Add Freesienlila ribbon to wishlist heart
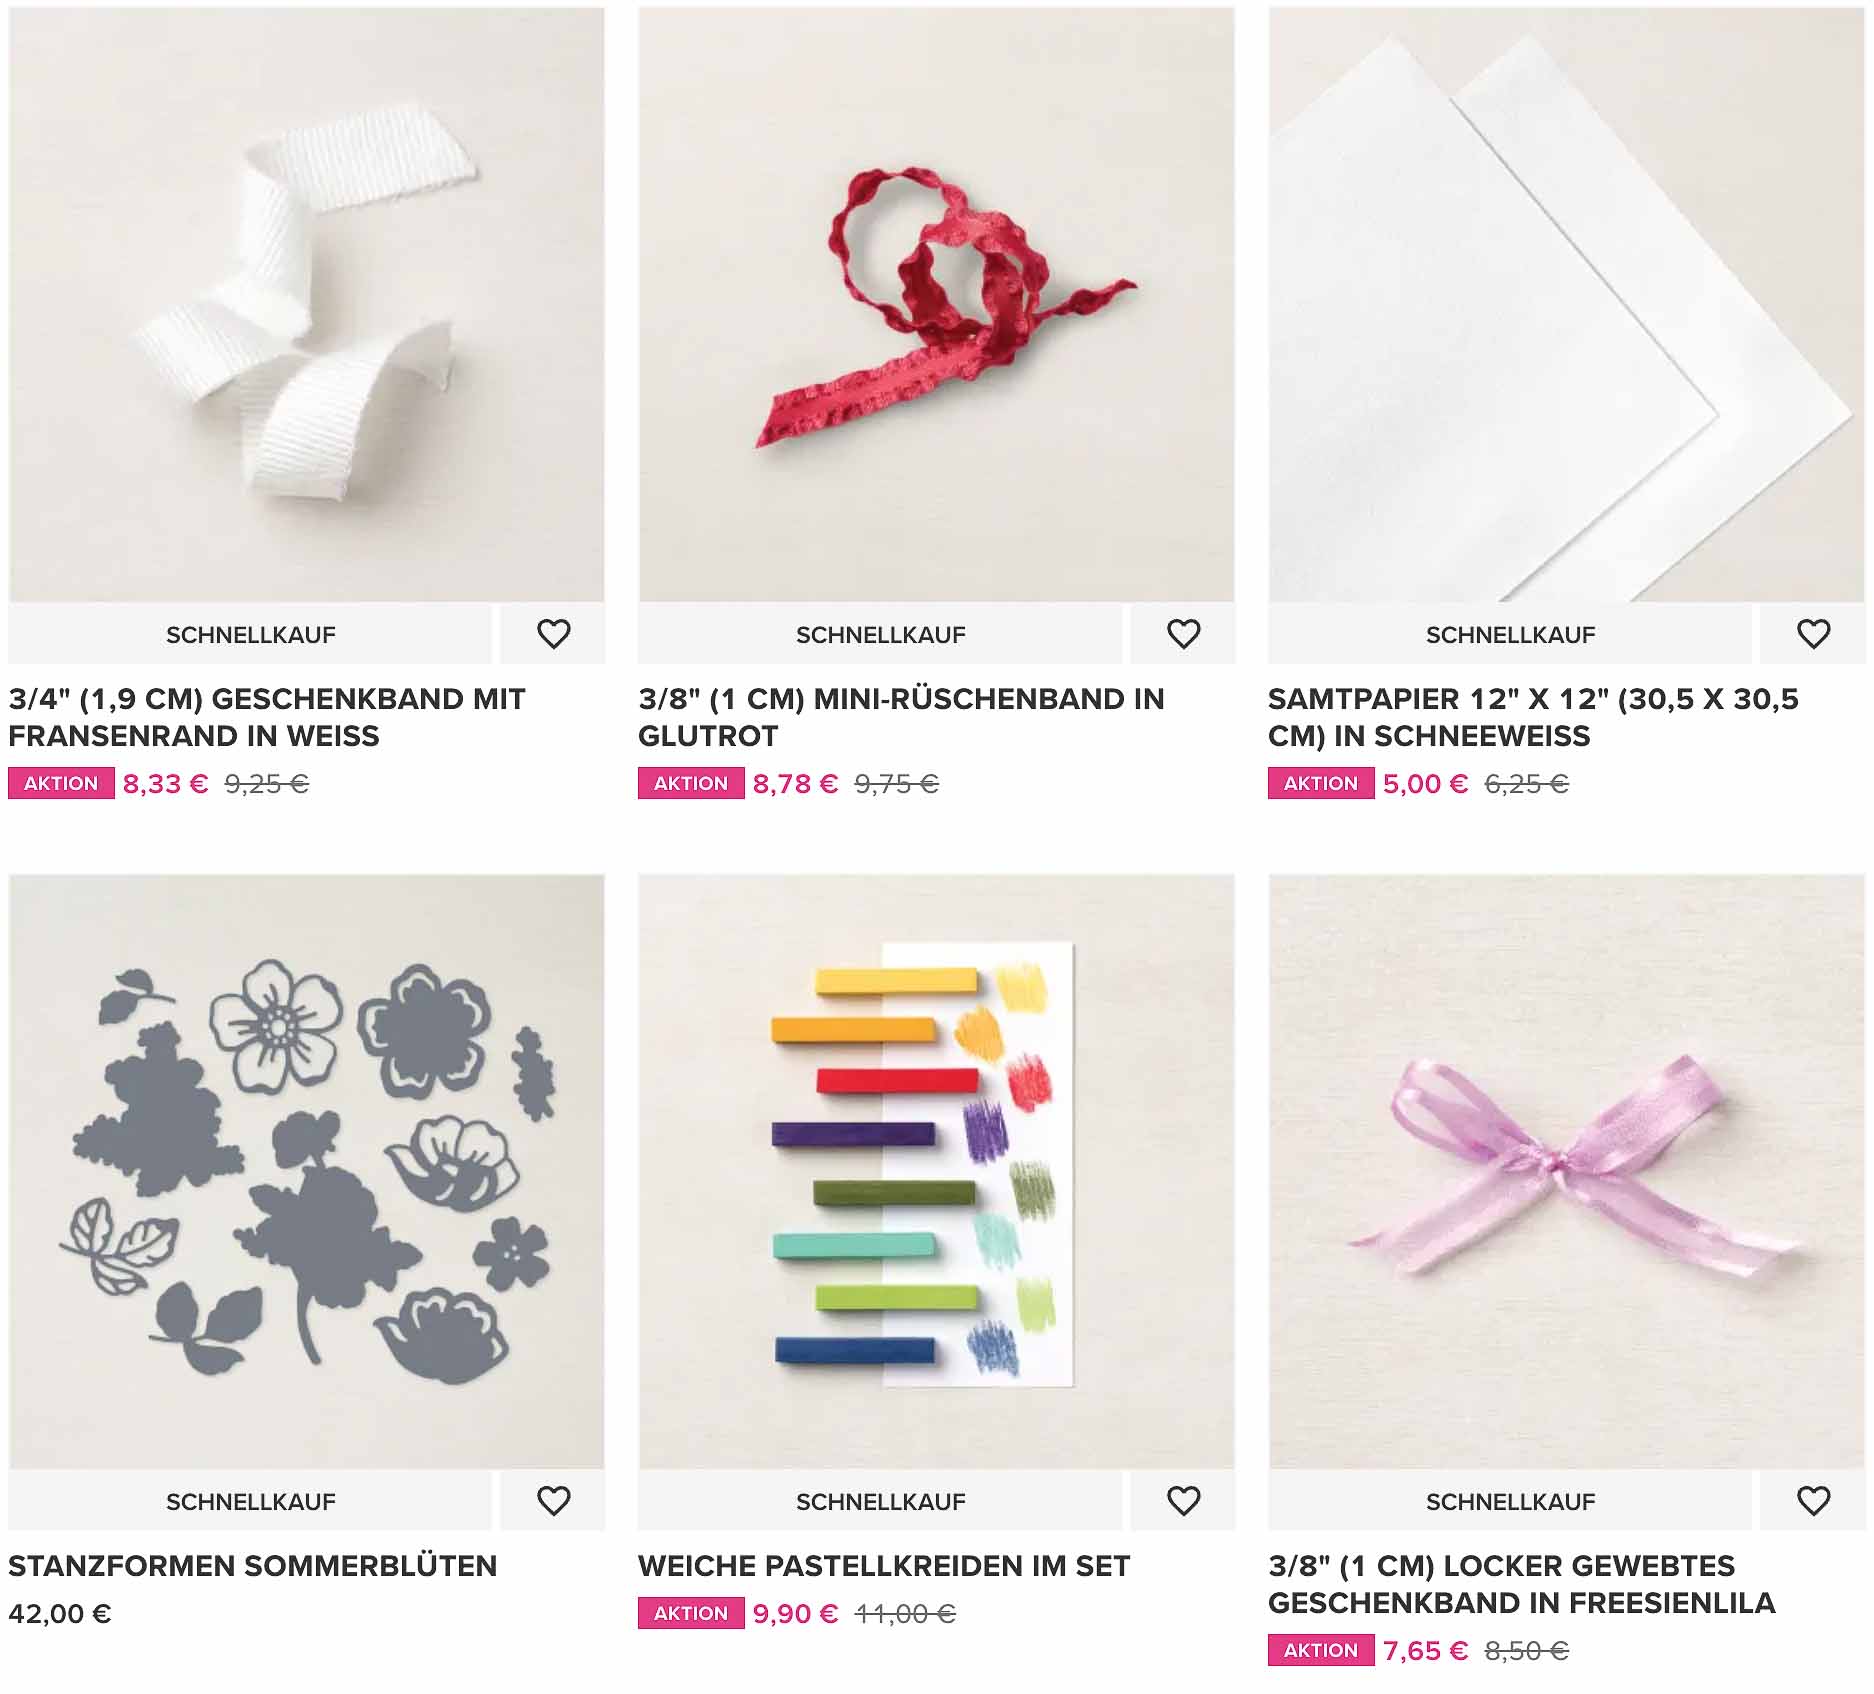This screenshot has width=1874, height=1694. tap(1813, 1501)
